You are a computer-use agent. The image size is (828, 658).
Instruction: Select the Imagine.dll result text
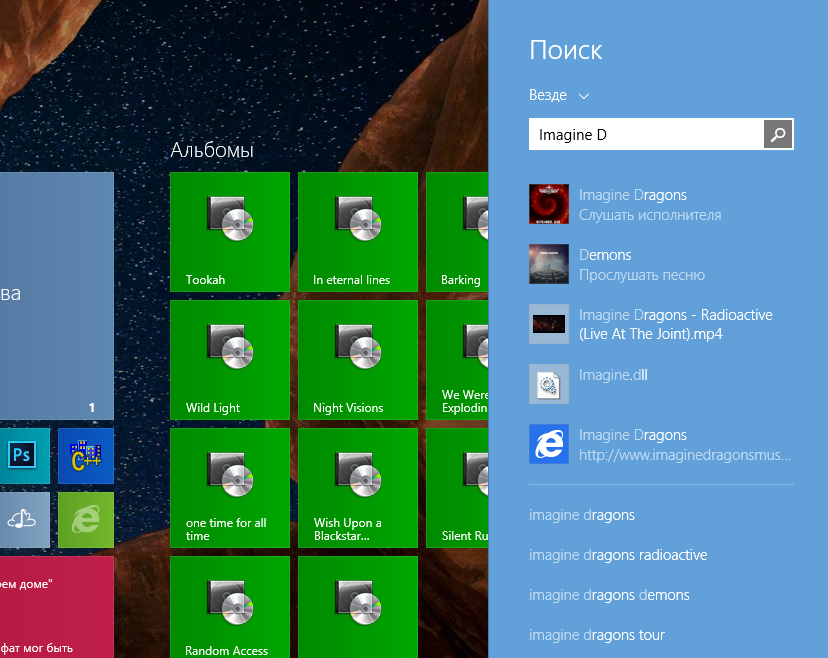click(x=613, y=375)
